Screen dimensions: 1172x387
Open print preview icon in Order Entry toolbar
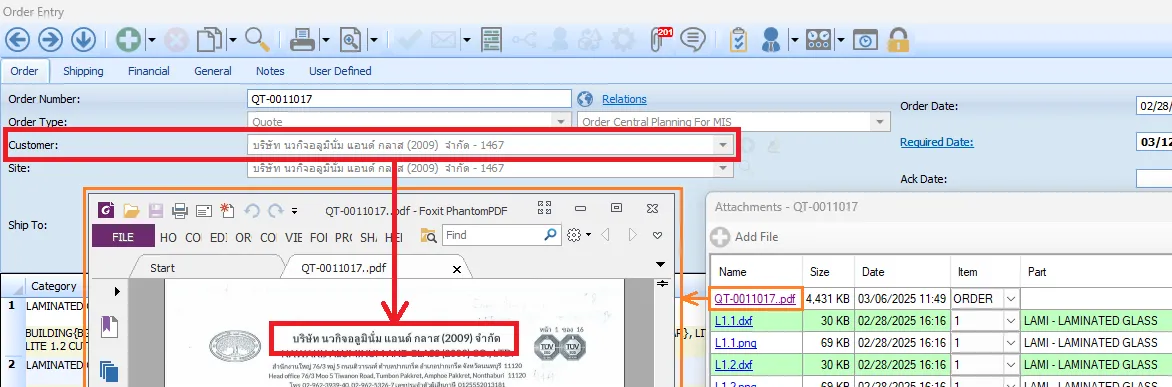point(351,39)
